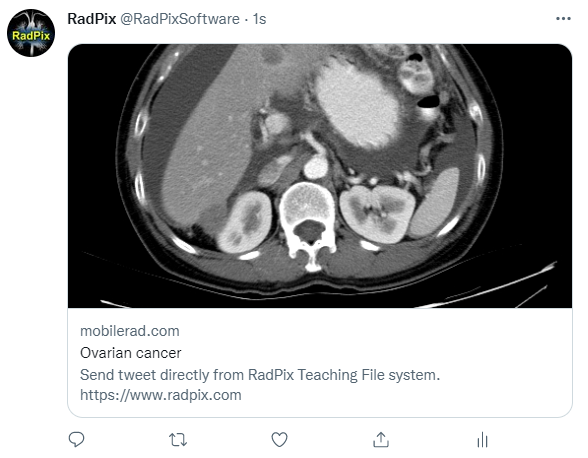The width and height of the screenshot is (588, 458).
Task: Like the tweet with the heart icon
Action: (x=279, y=440)
